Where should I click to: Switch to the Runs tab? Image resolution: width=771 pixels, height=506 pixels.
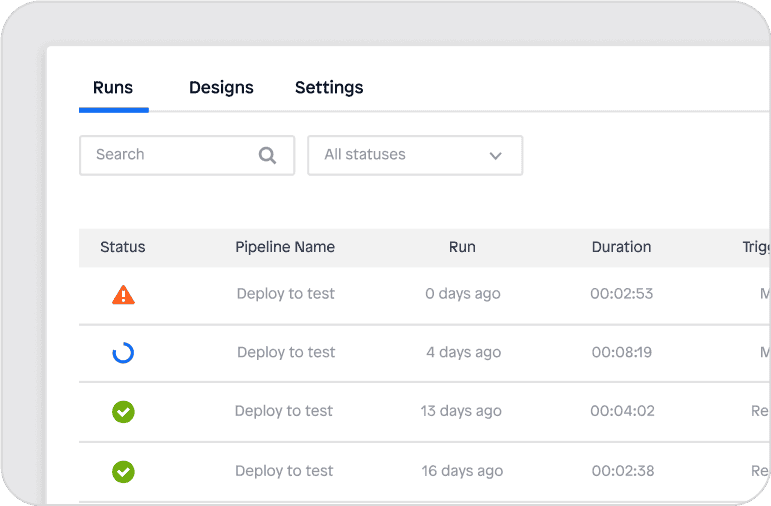click(113, 88)
